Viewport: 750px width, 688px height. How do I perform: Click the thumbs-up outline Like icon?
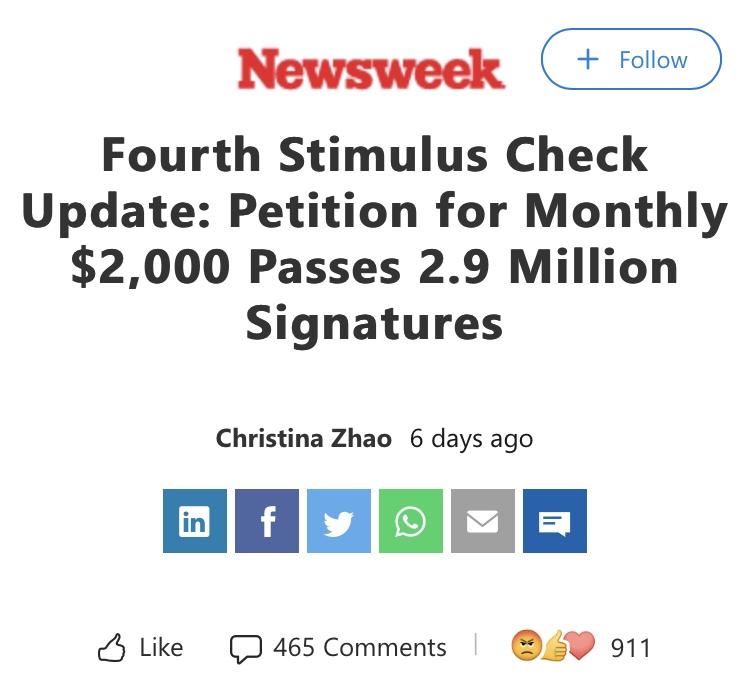(x=111, y=648)
